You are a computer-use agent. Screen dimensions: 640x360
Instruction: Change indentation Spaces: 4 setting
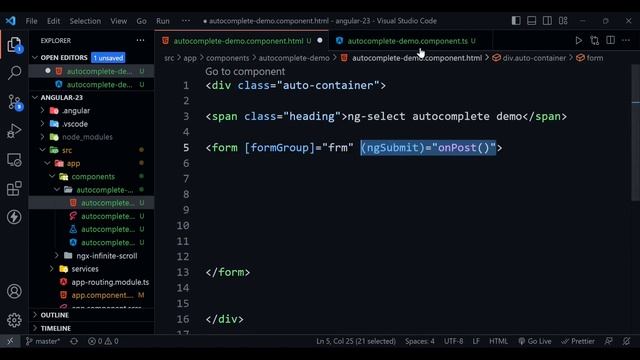420,341
